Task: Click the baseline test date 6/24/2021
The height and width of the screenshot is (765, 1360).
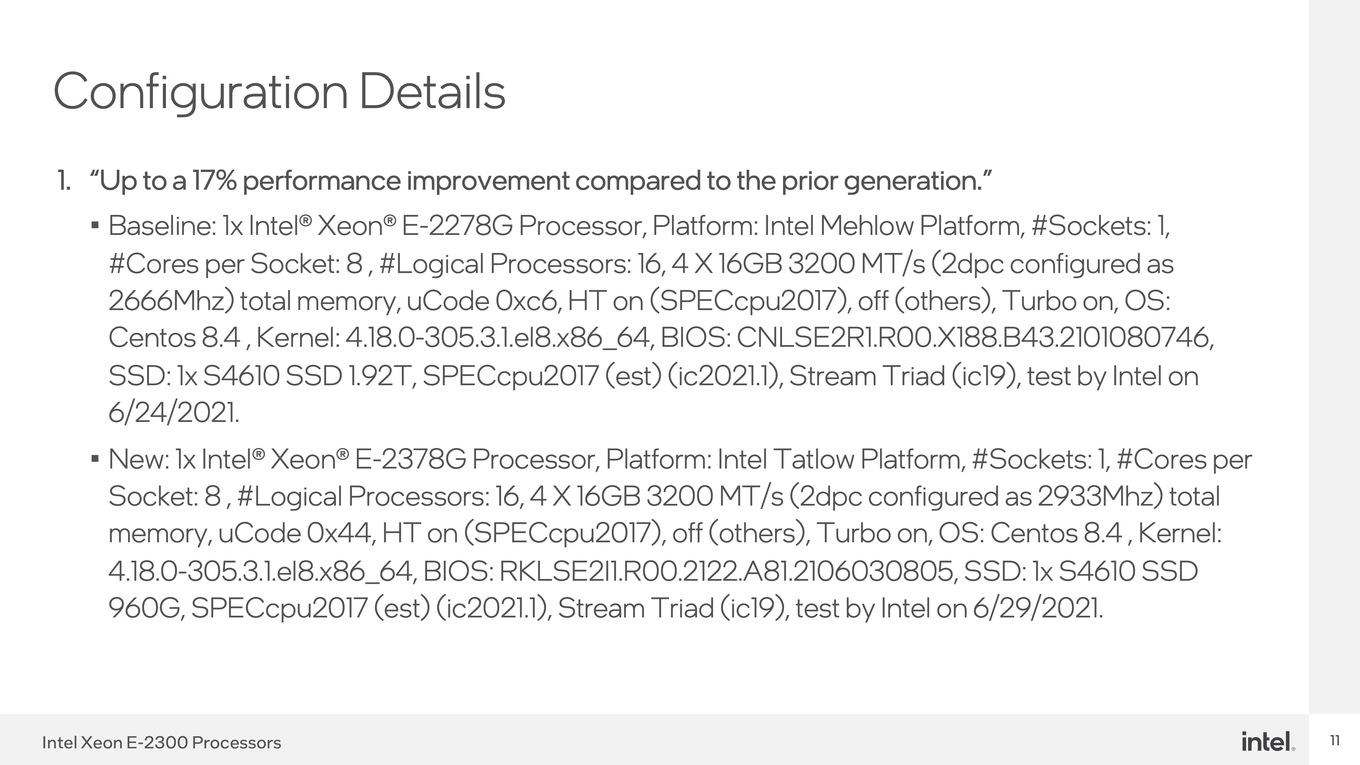Action: pyautogui.click(x=173, y=412)
